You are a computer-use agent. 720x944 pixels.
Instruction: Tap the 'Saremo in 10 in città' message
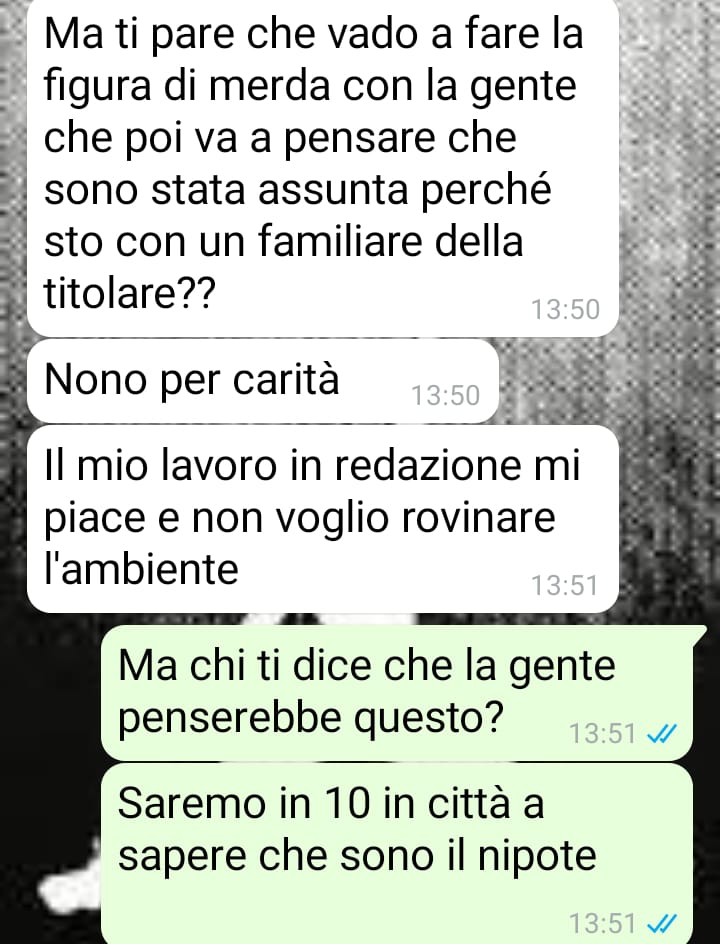(x=397, y=854)
